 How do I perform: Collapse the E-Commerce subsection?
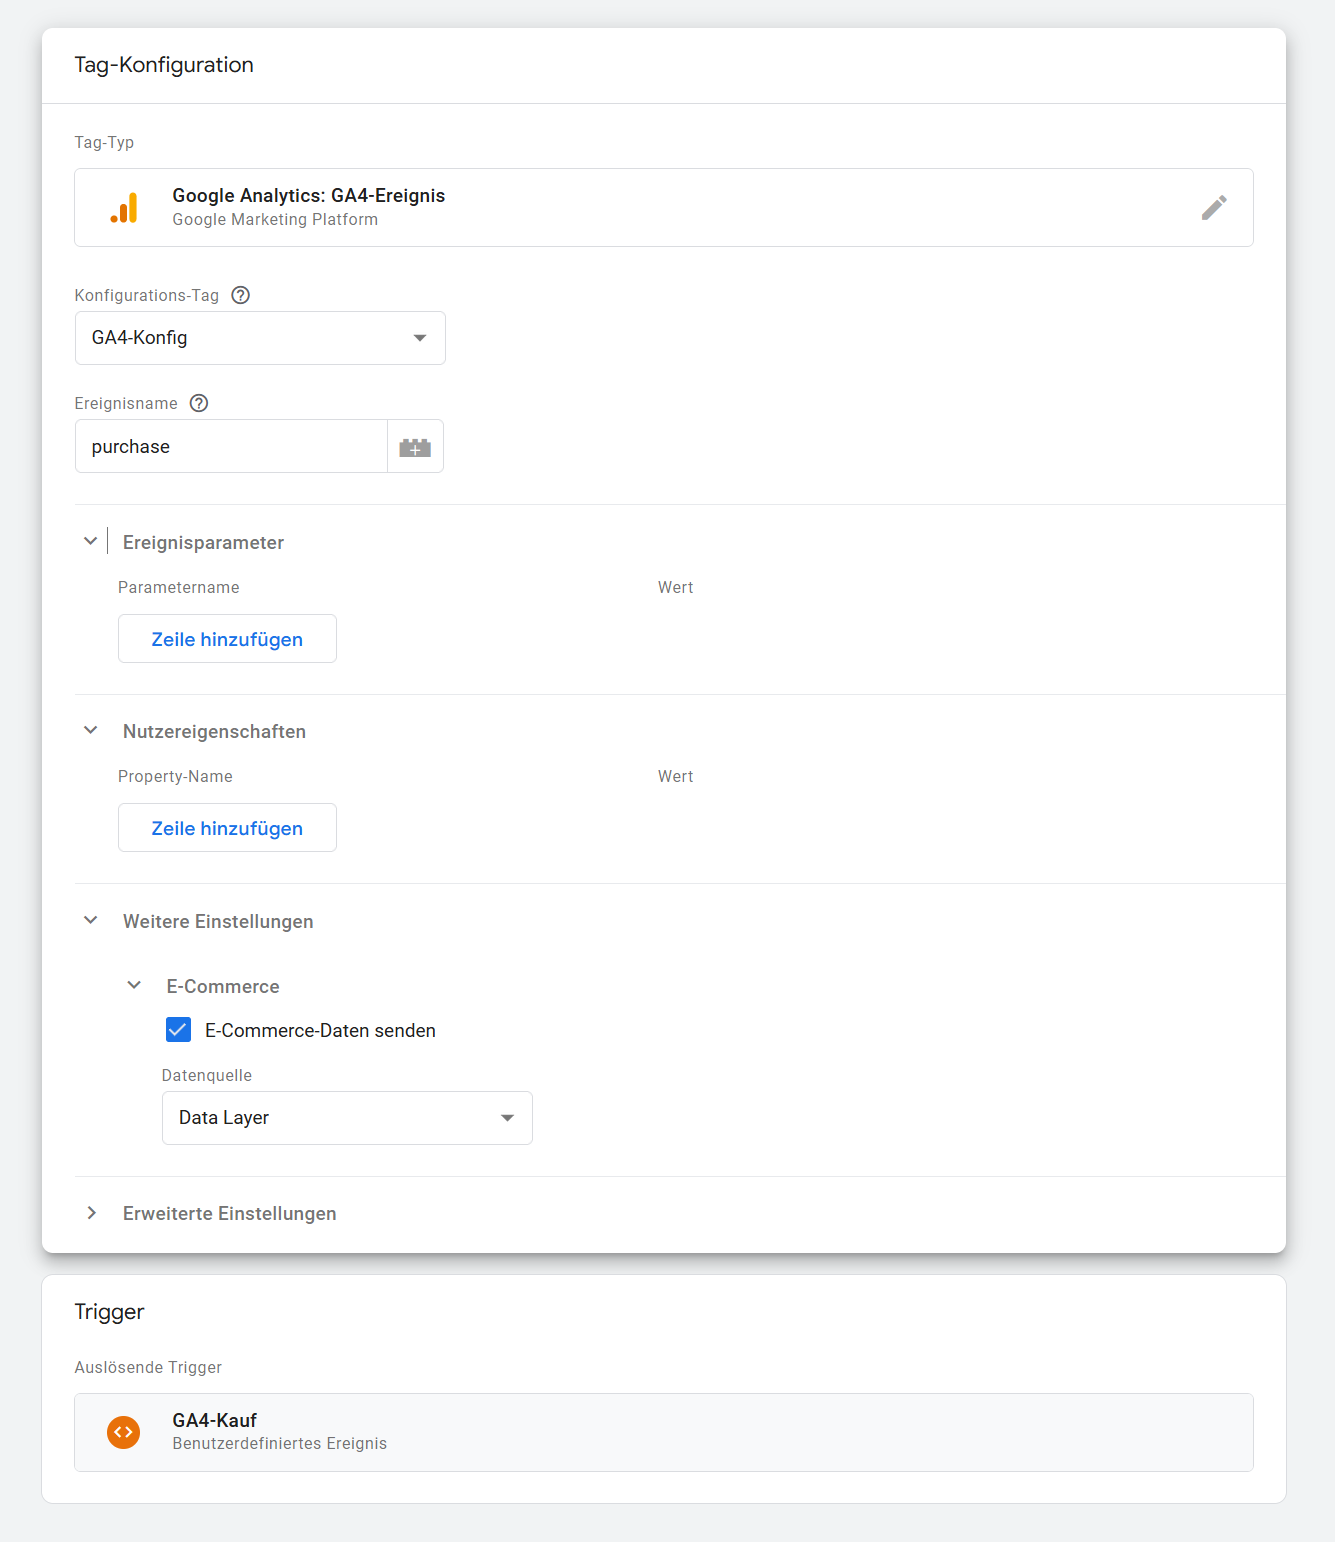(134, 986)
